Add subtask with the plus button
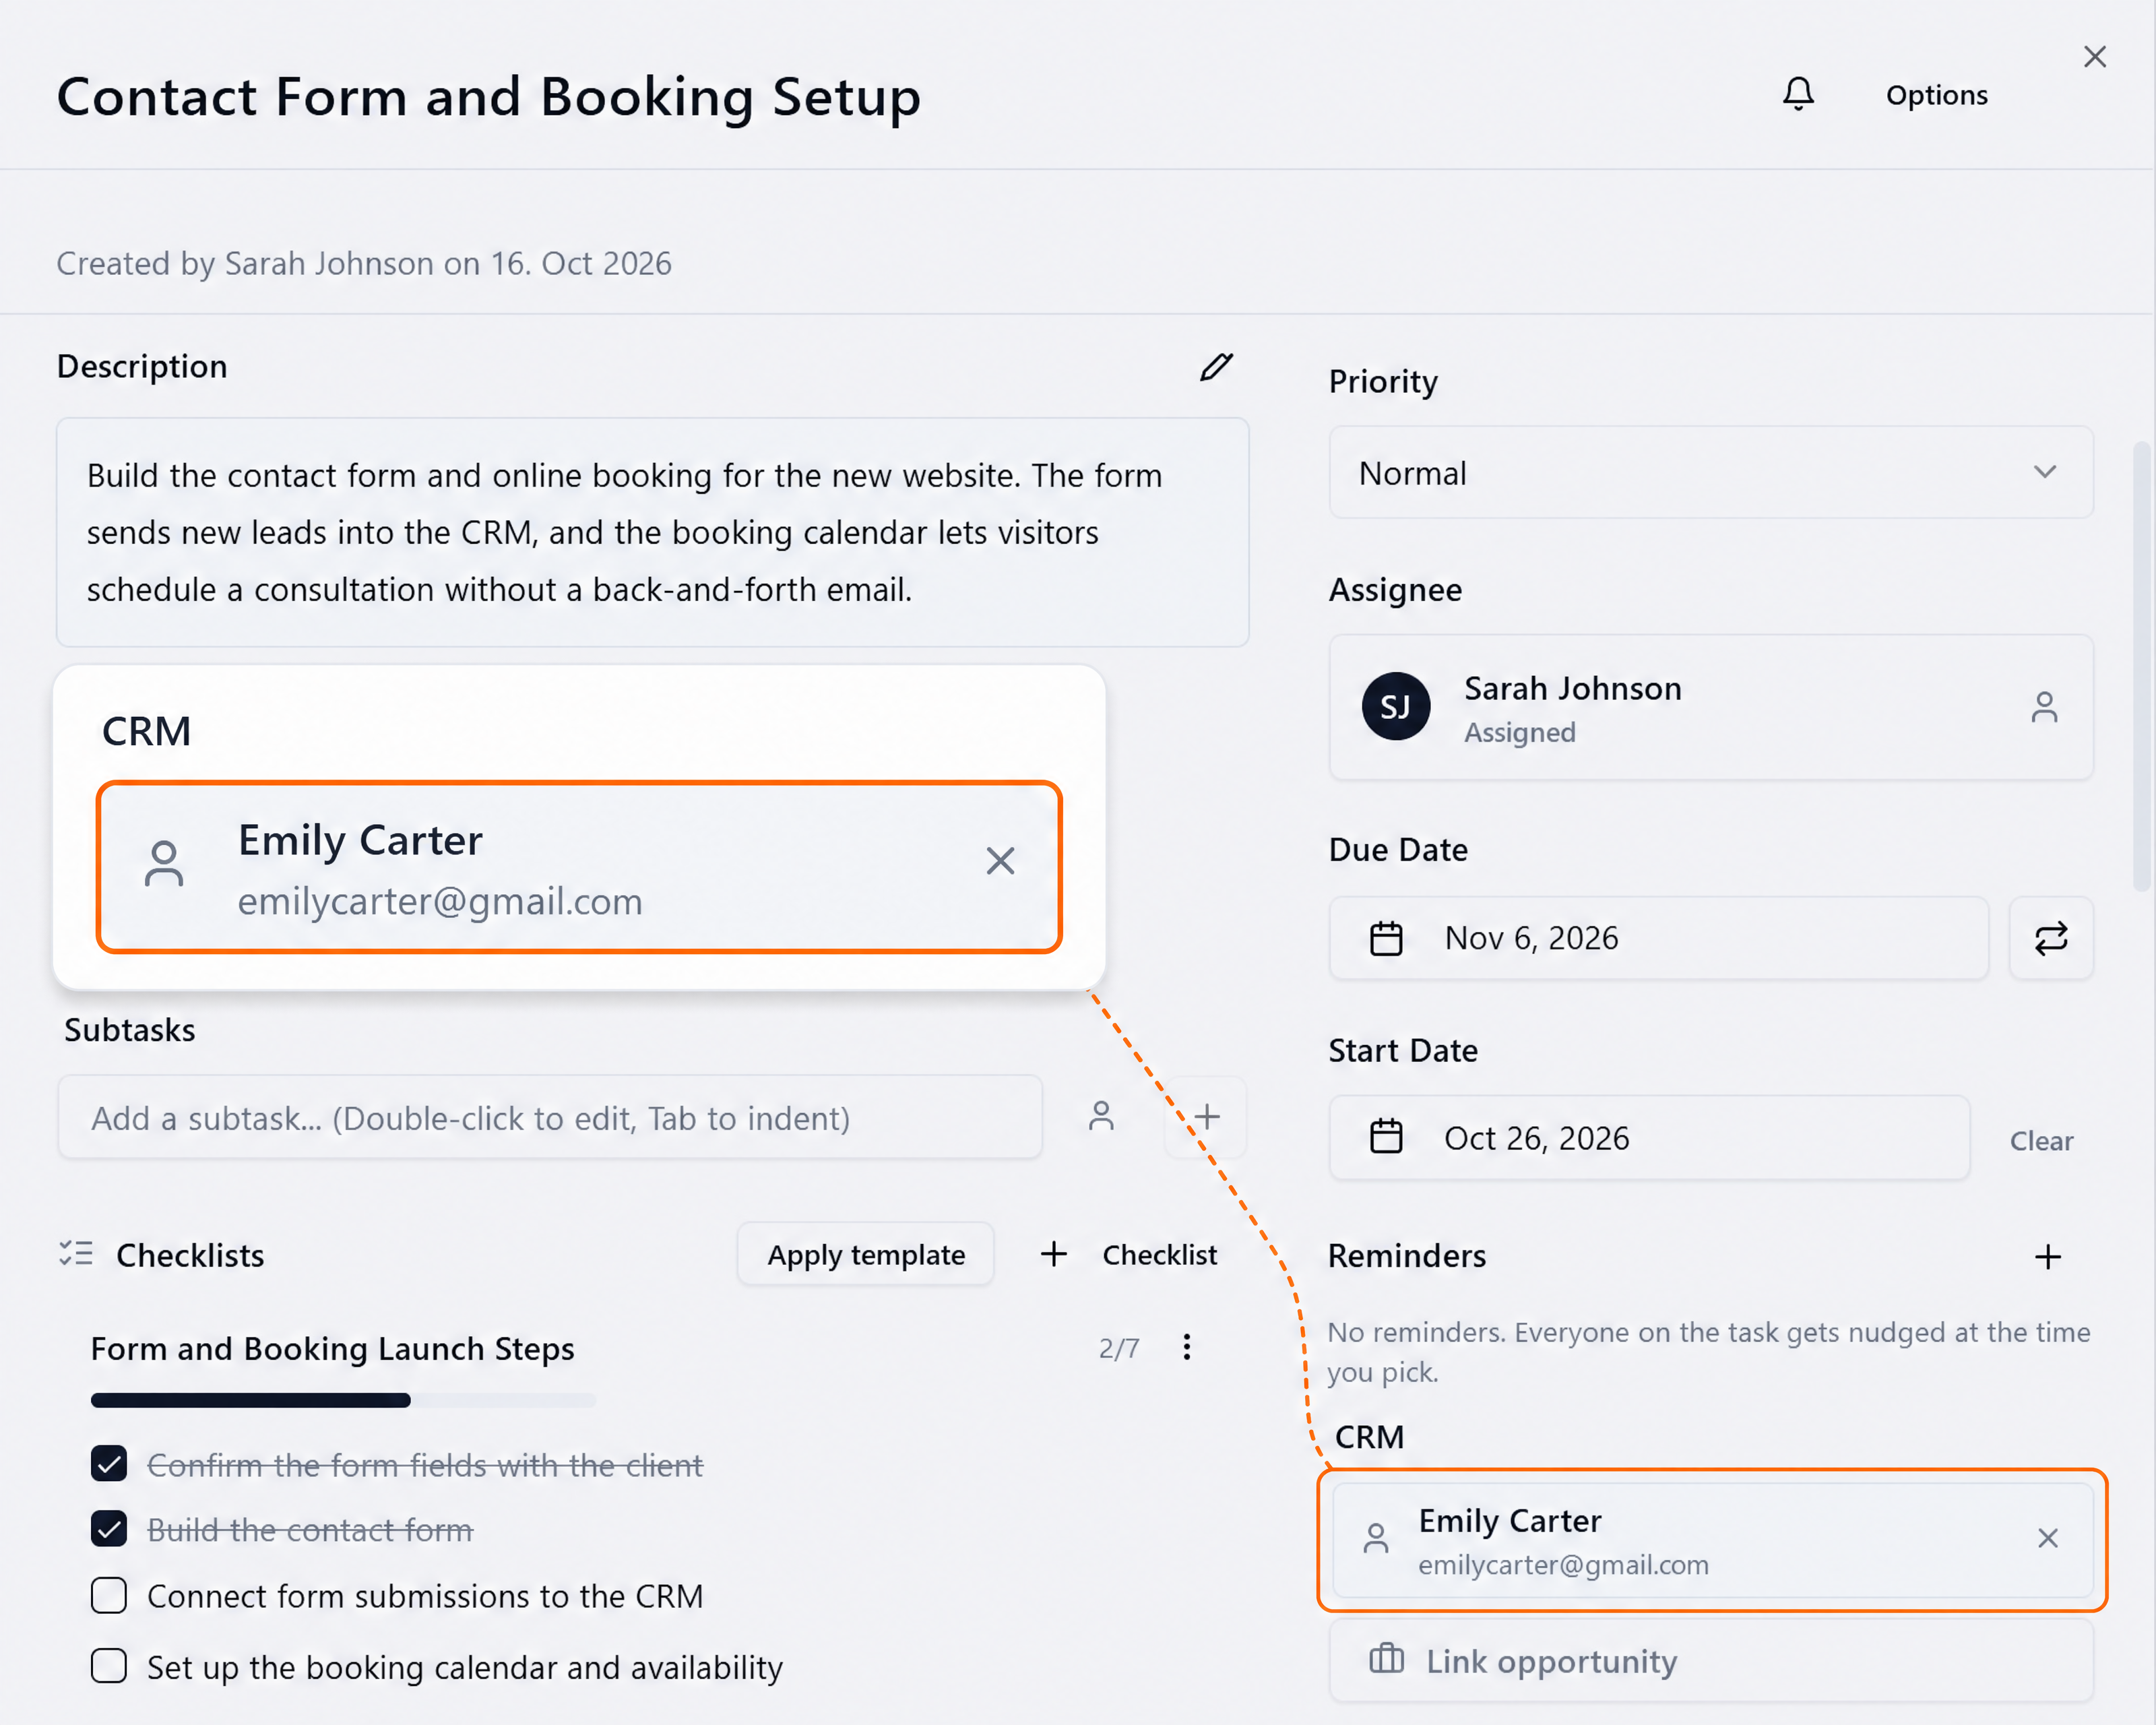This screenshot has height=1725, width=2156. (x=1206, y=1117)
